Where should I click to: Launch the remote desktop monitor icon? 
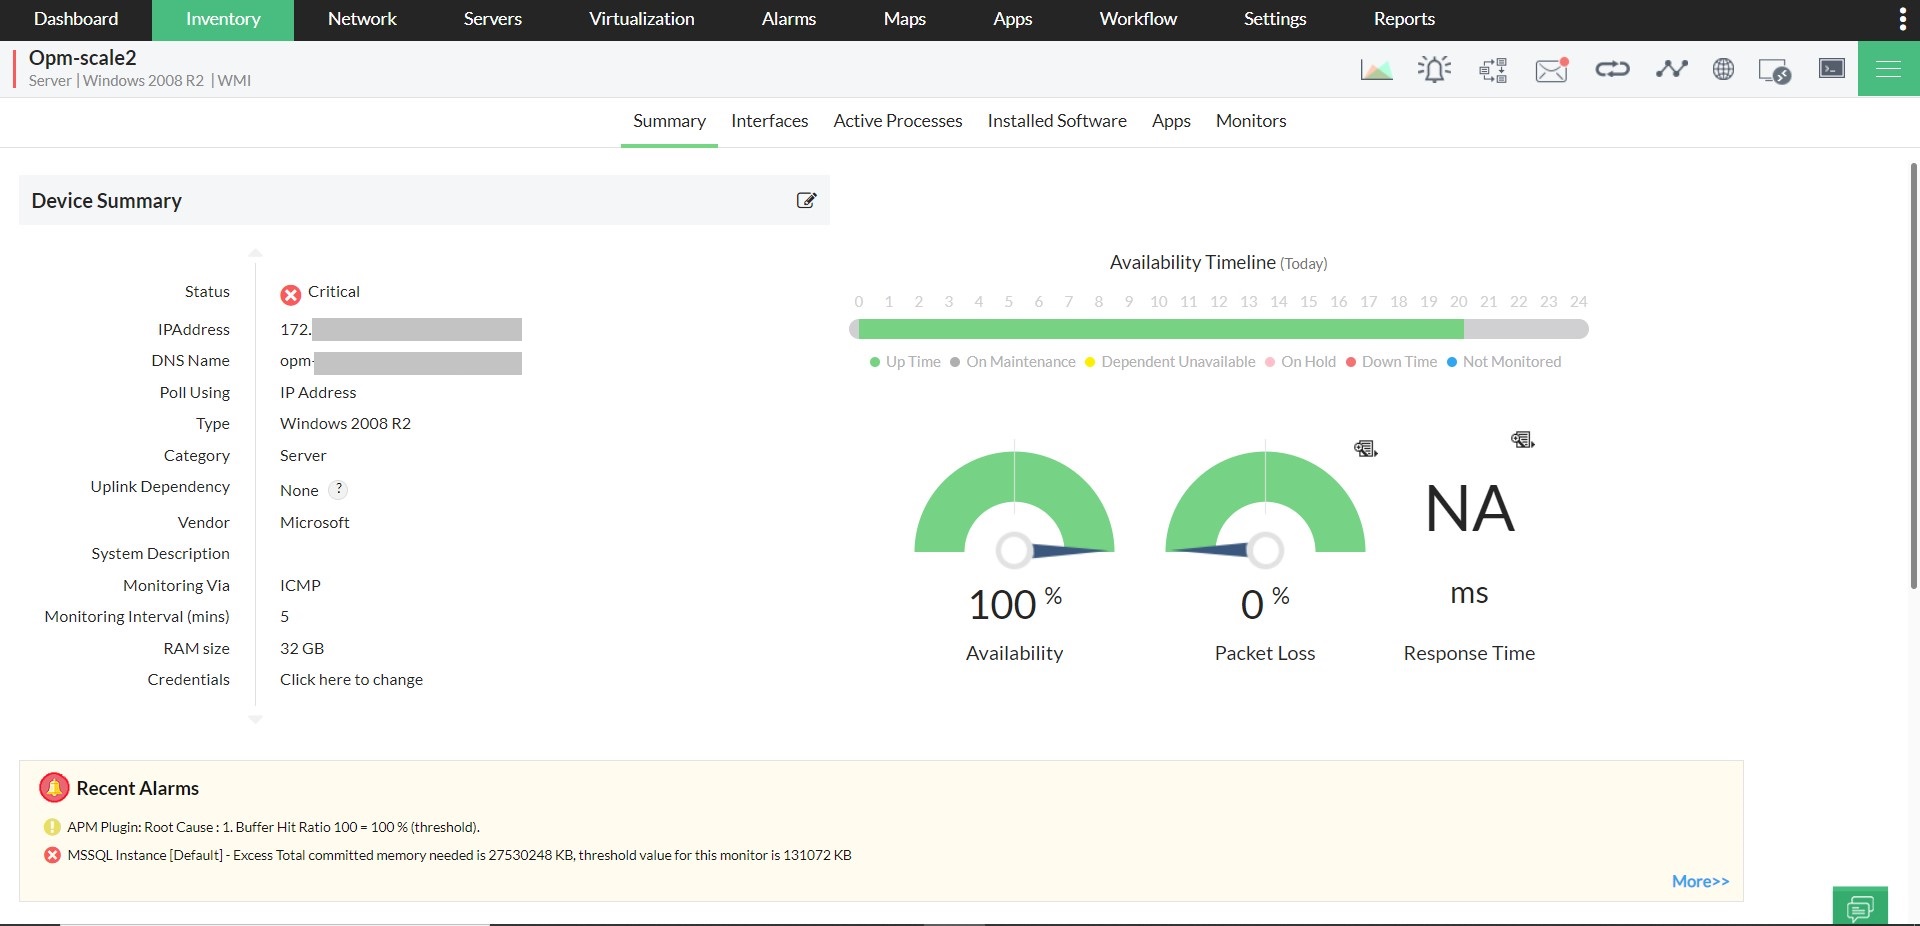click(x=1774, y=71)
